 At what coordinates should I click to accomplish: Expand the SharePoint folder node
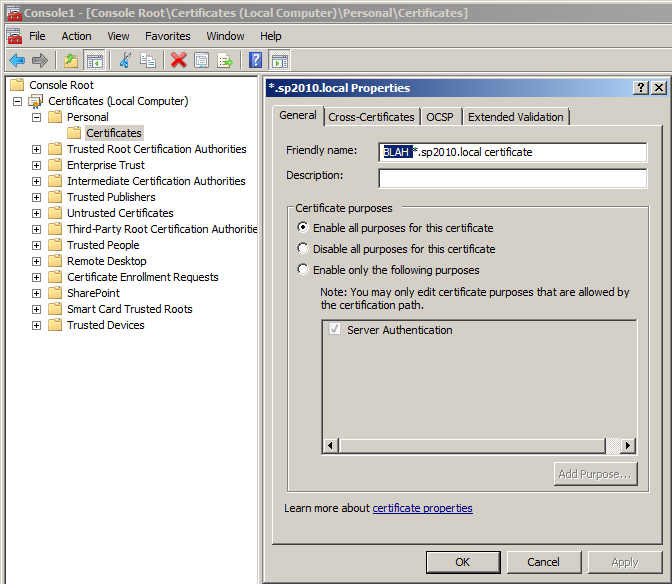coord(37,293)
